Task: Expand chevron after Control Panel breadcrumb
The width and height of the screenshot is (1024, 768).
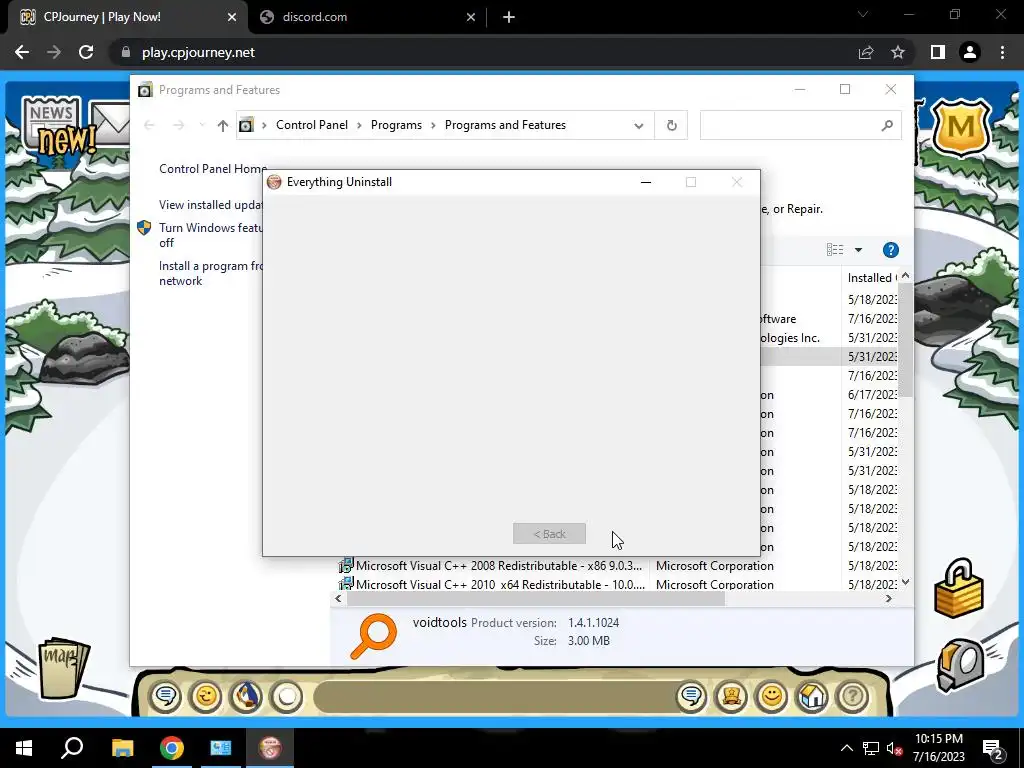Action: coord(359,125)
